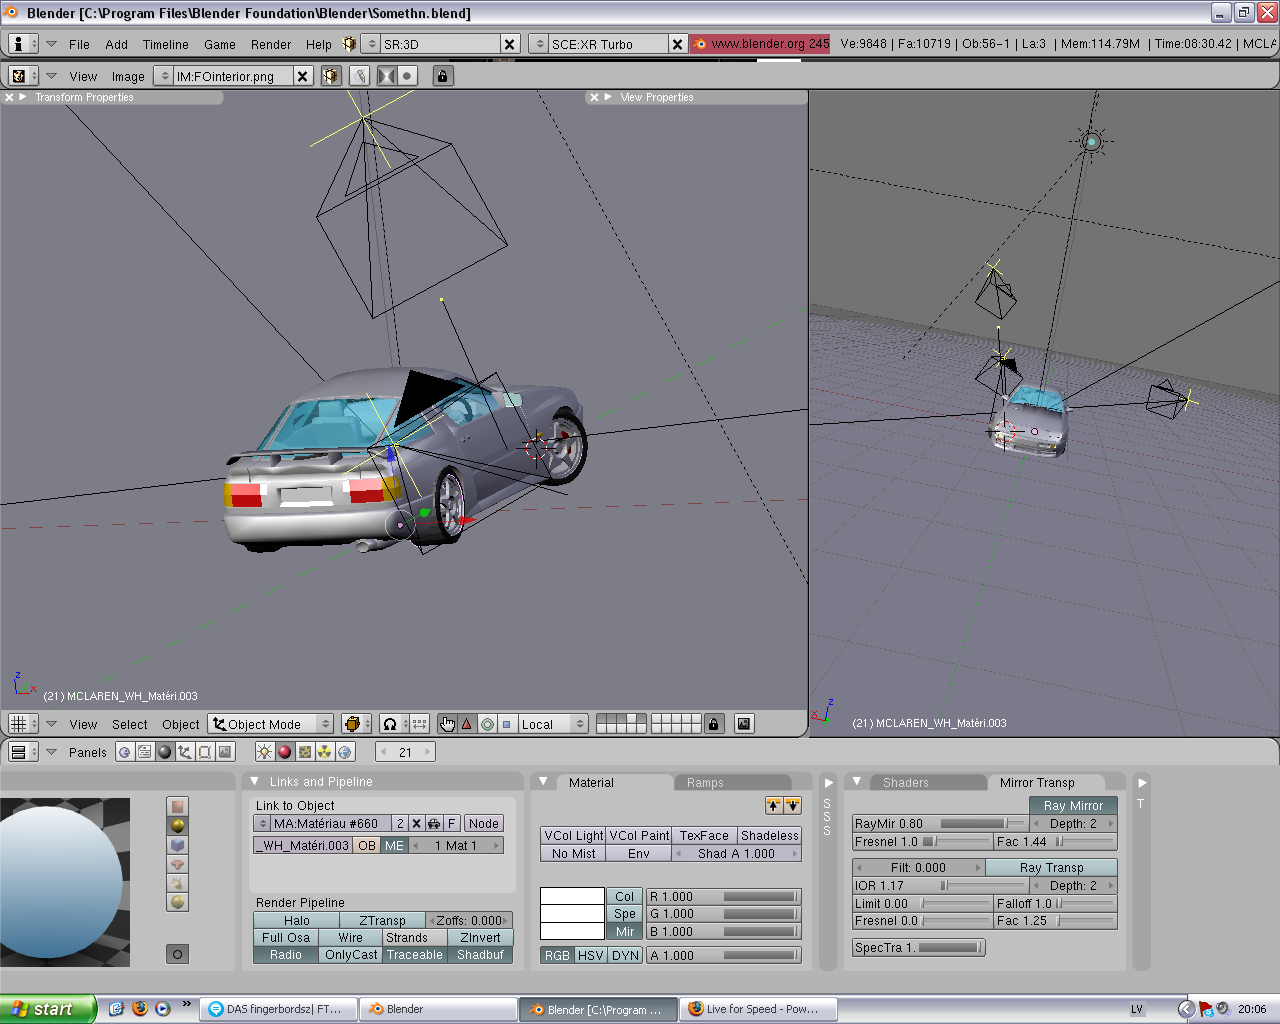Open the Script context button in Panels header

[144, 752]
